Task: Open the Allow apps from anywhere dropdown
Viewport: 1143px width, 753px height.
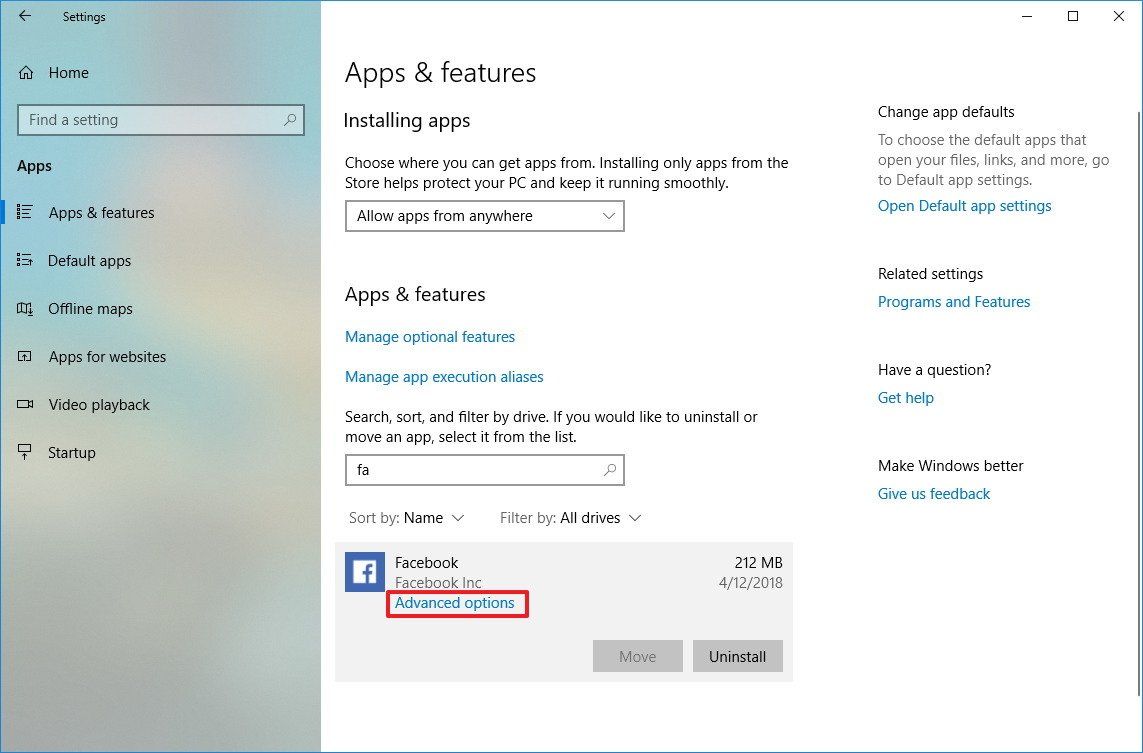Action: point(484,216)
